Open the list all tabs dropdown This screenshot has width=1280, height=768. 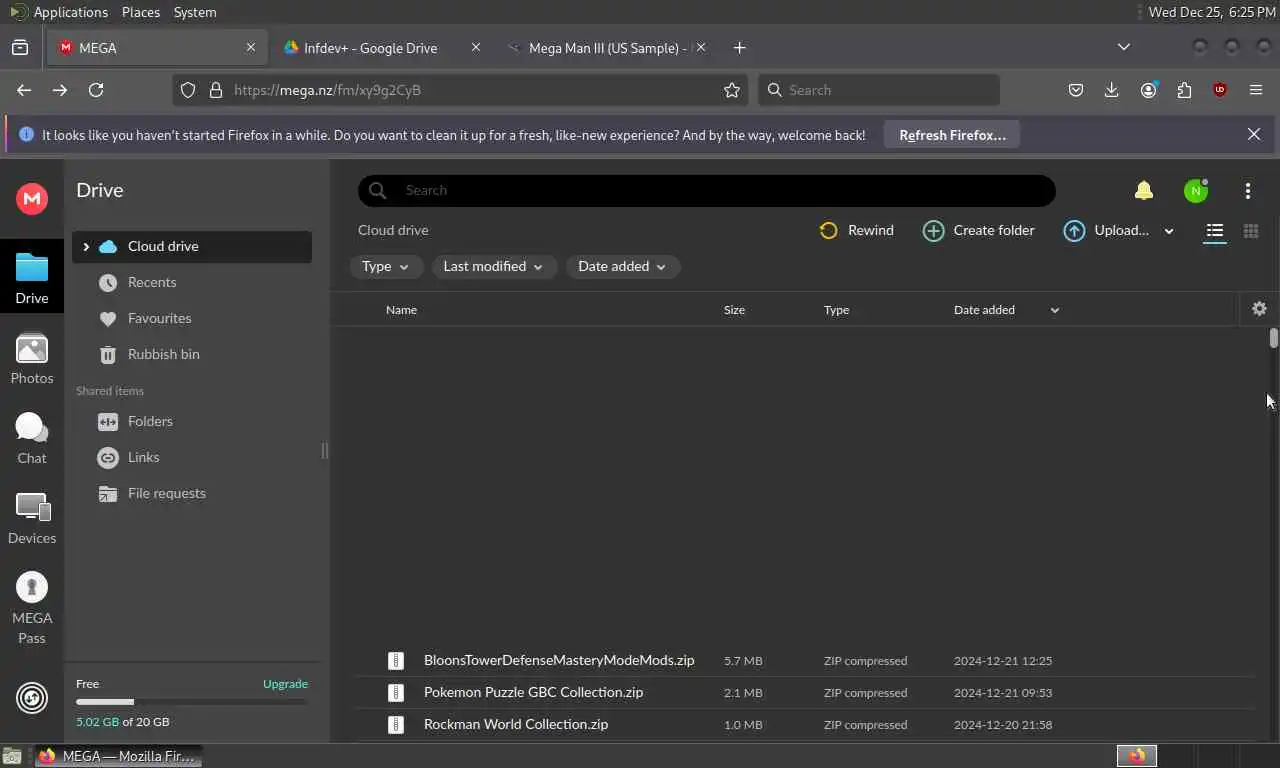(1123, 47)
